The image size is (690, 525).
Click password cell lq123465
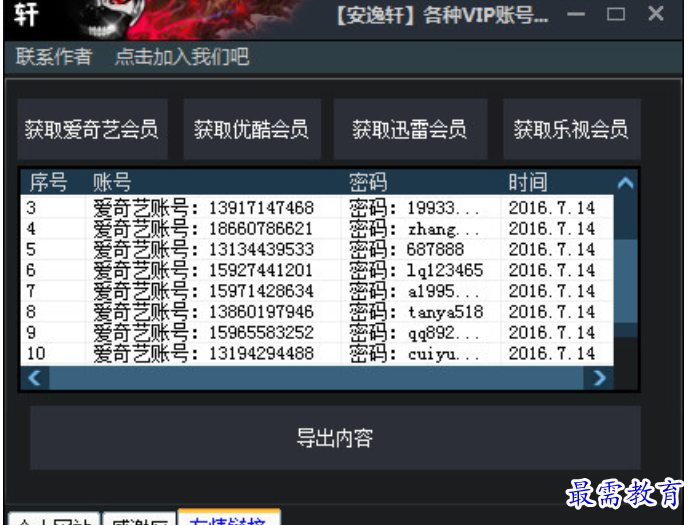[416, 270]
